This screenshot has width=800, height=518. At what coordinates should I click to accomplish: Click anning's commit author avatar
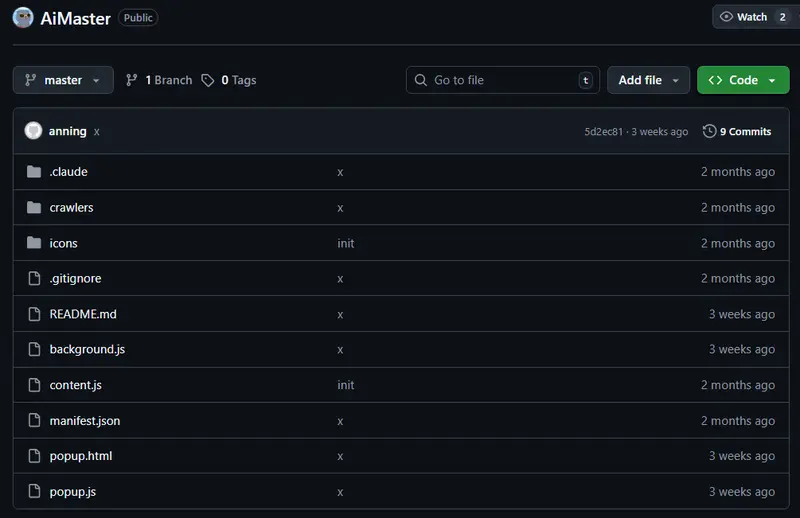click(x=33, y=131)
